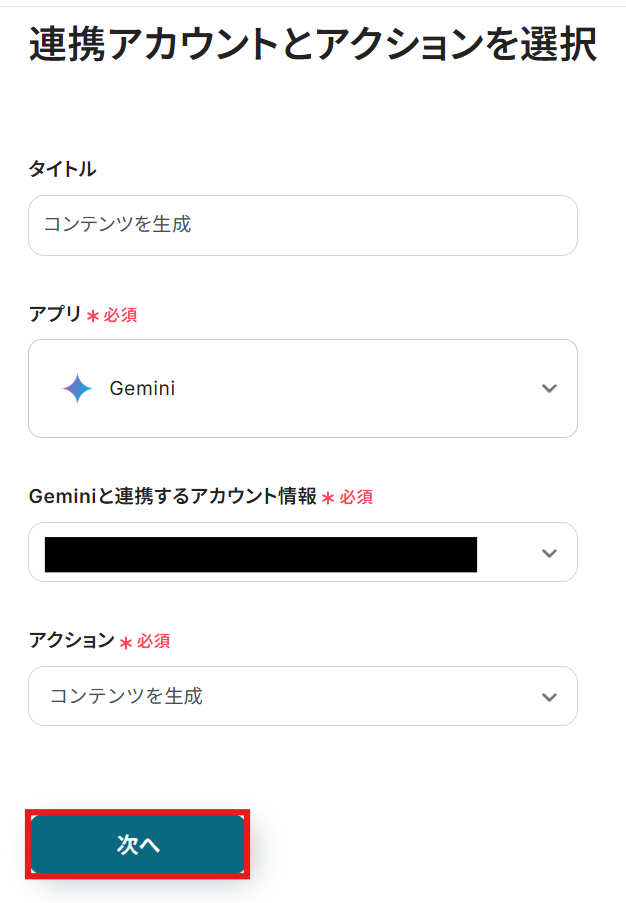Open the account info dropdown chevron
The width and height of the screenshot is (626, 903).
click(548, 553)
